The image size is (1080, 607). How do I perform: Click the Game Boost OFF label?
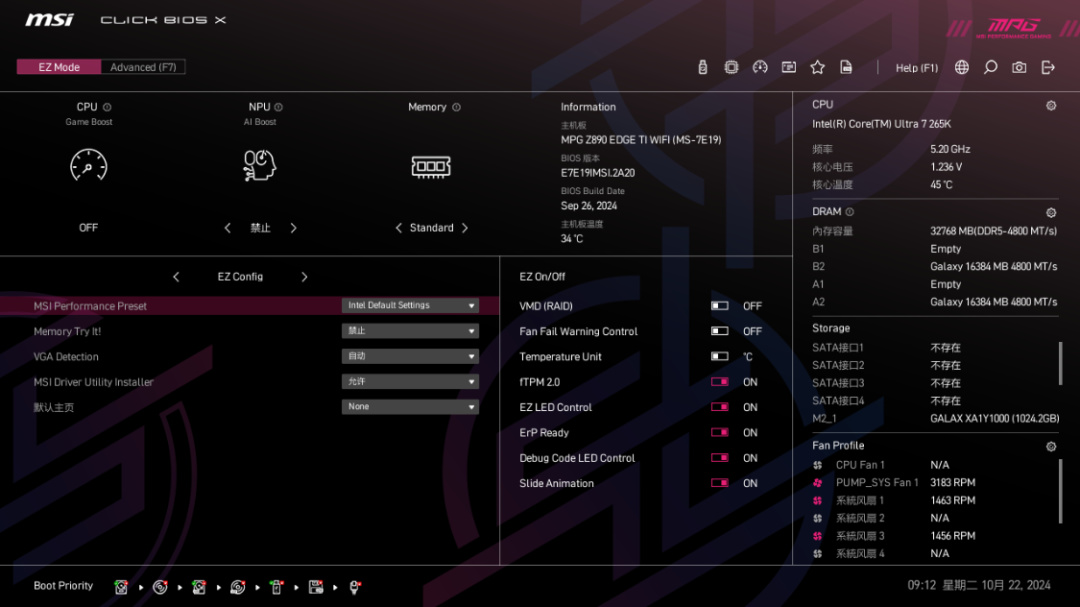coord(88,228)
